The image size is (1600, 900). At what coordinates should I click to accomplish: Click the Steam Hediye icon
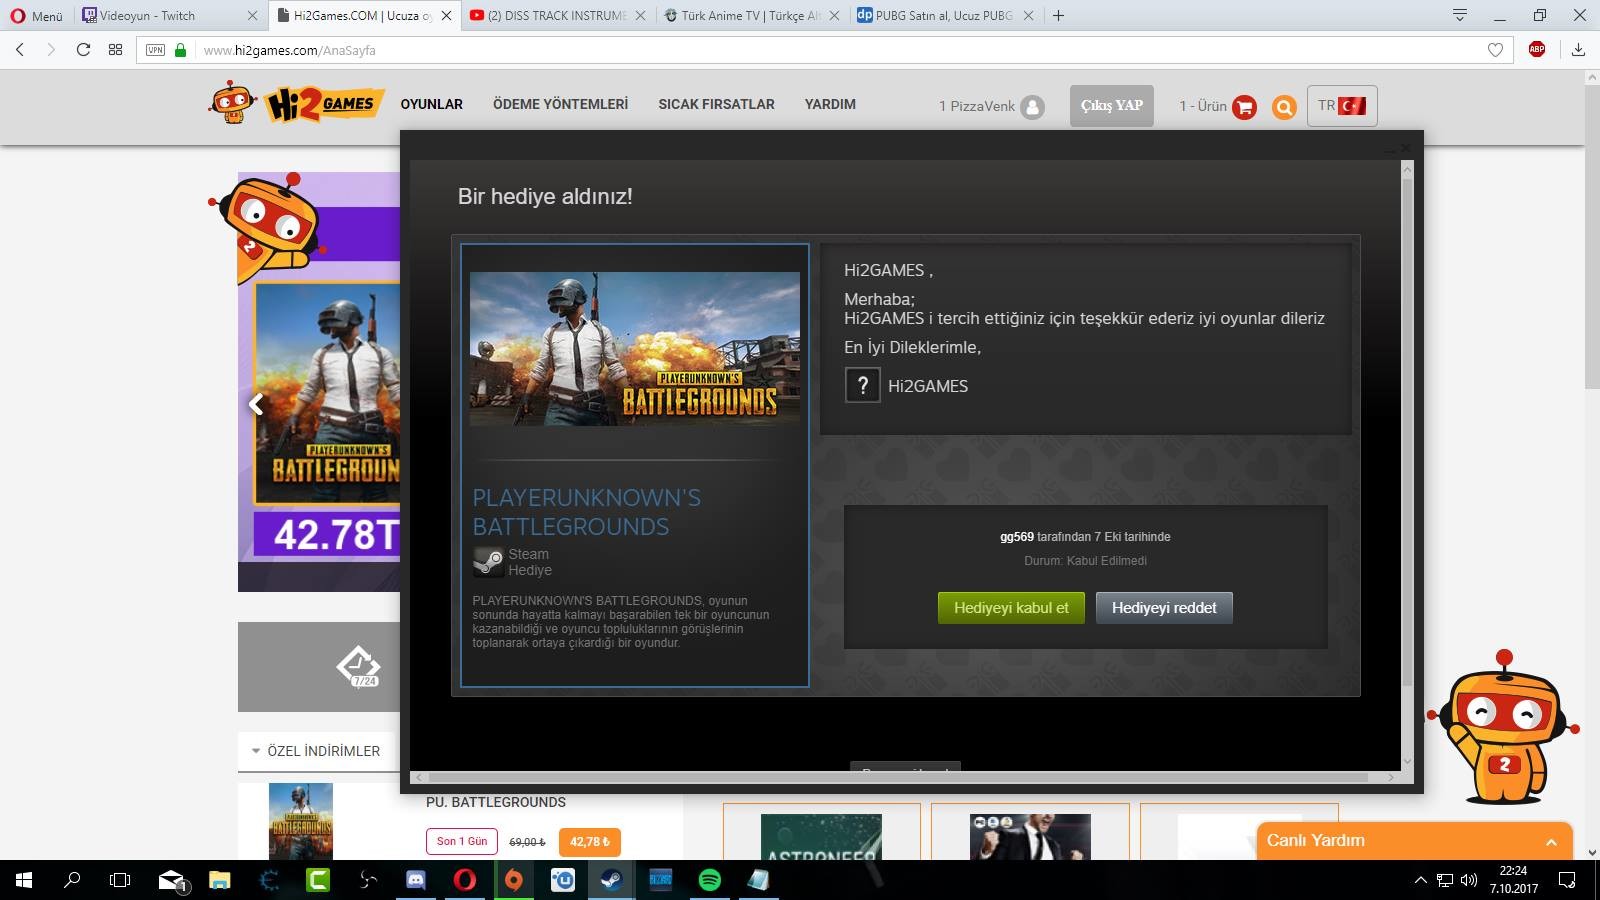pos(488,562)
